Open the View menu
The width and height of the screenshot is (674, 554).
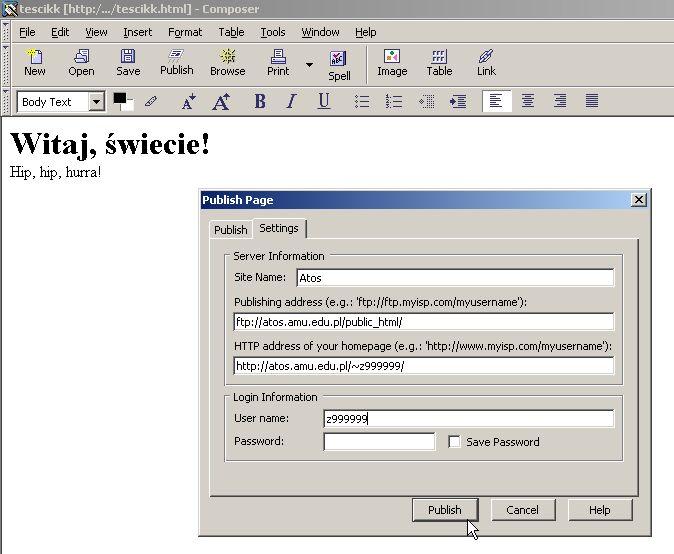click(96, 32)
